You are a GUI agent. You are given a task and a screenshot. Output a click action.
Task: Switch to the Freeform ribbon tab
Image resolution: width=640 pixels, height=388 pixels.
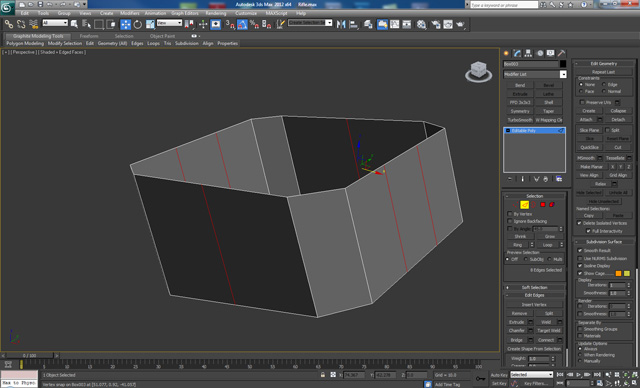89,36
